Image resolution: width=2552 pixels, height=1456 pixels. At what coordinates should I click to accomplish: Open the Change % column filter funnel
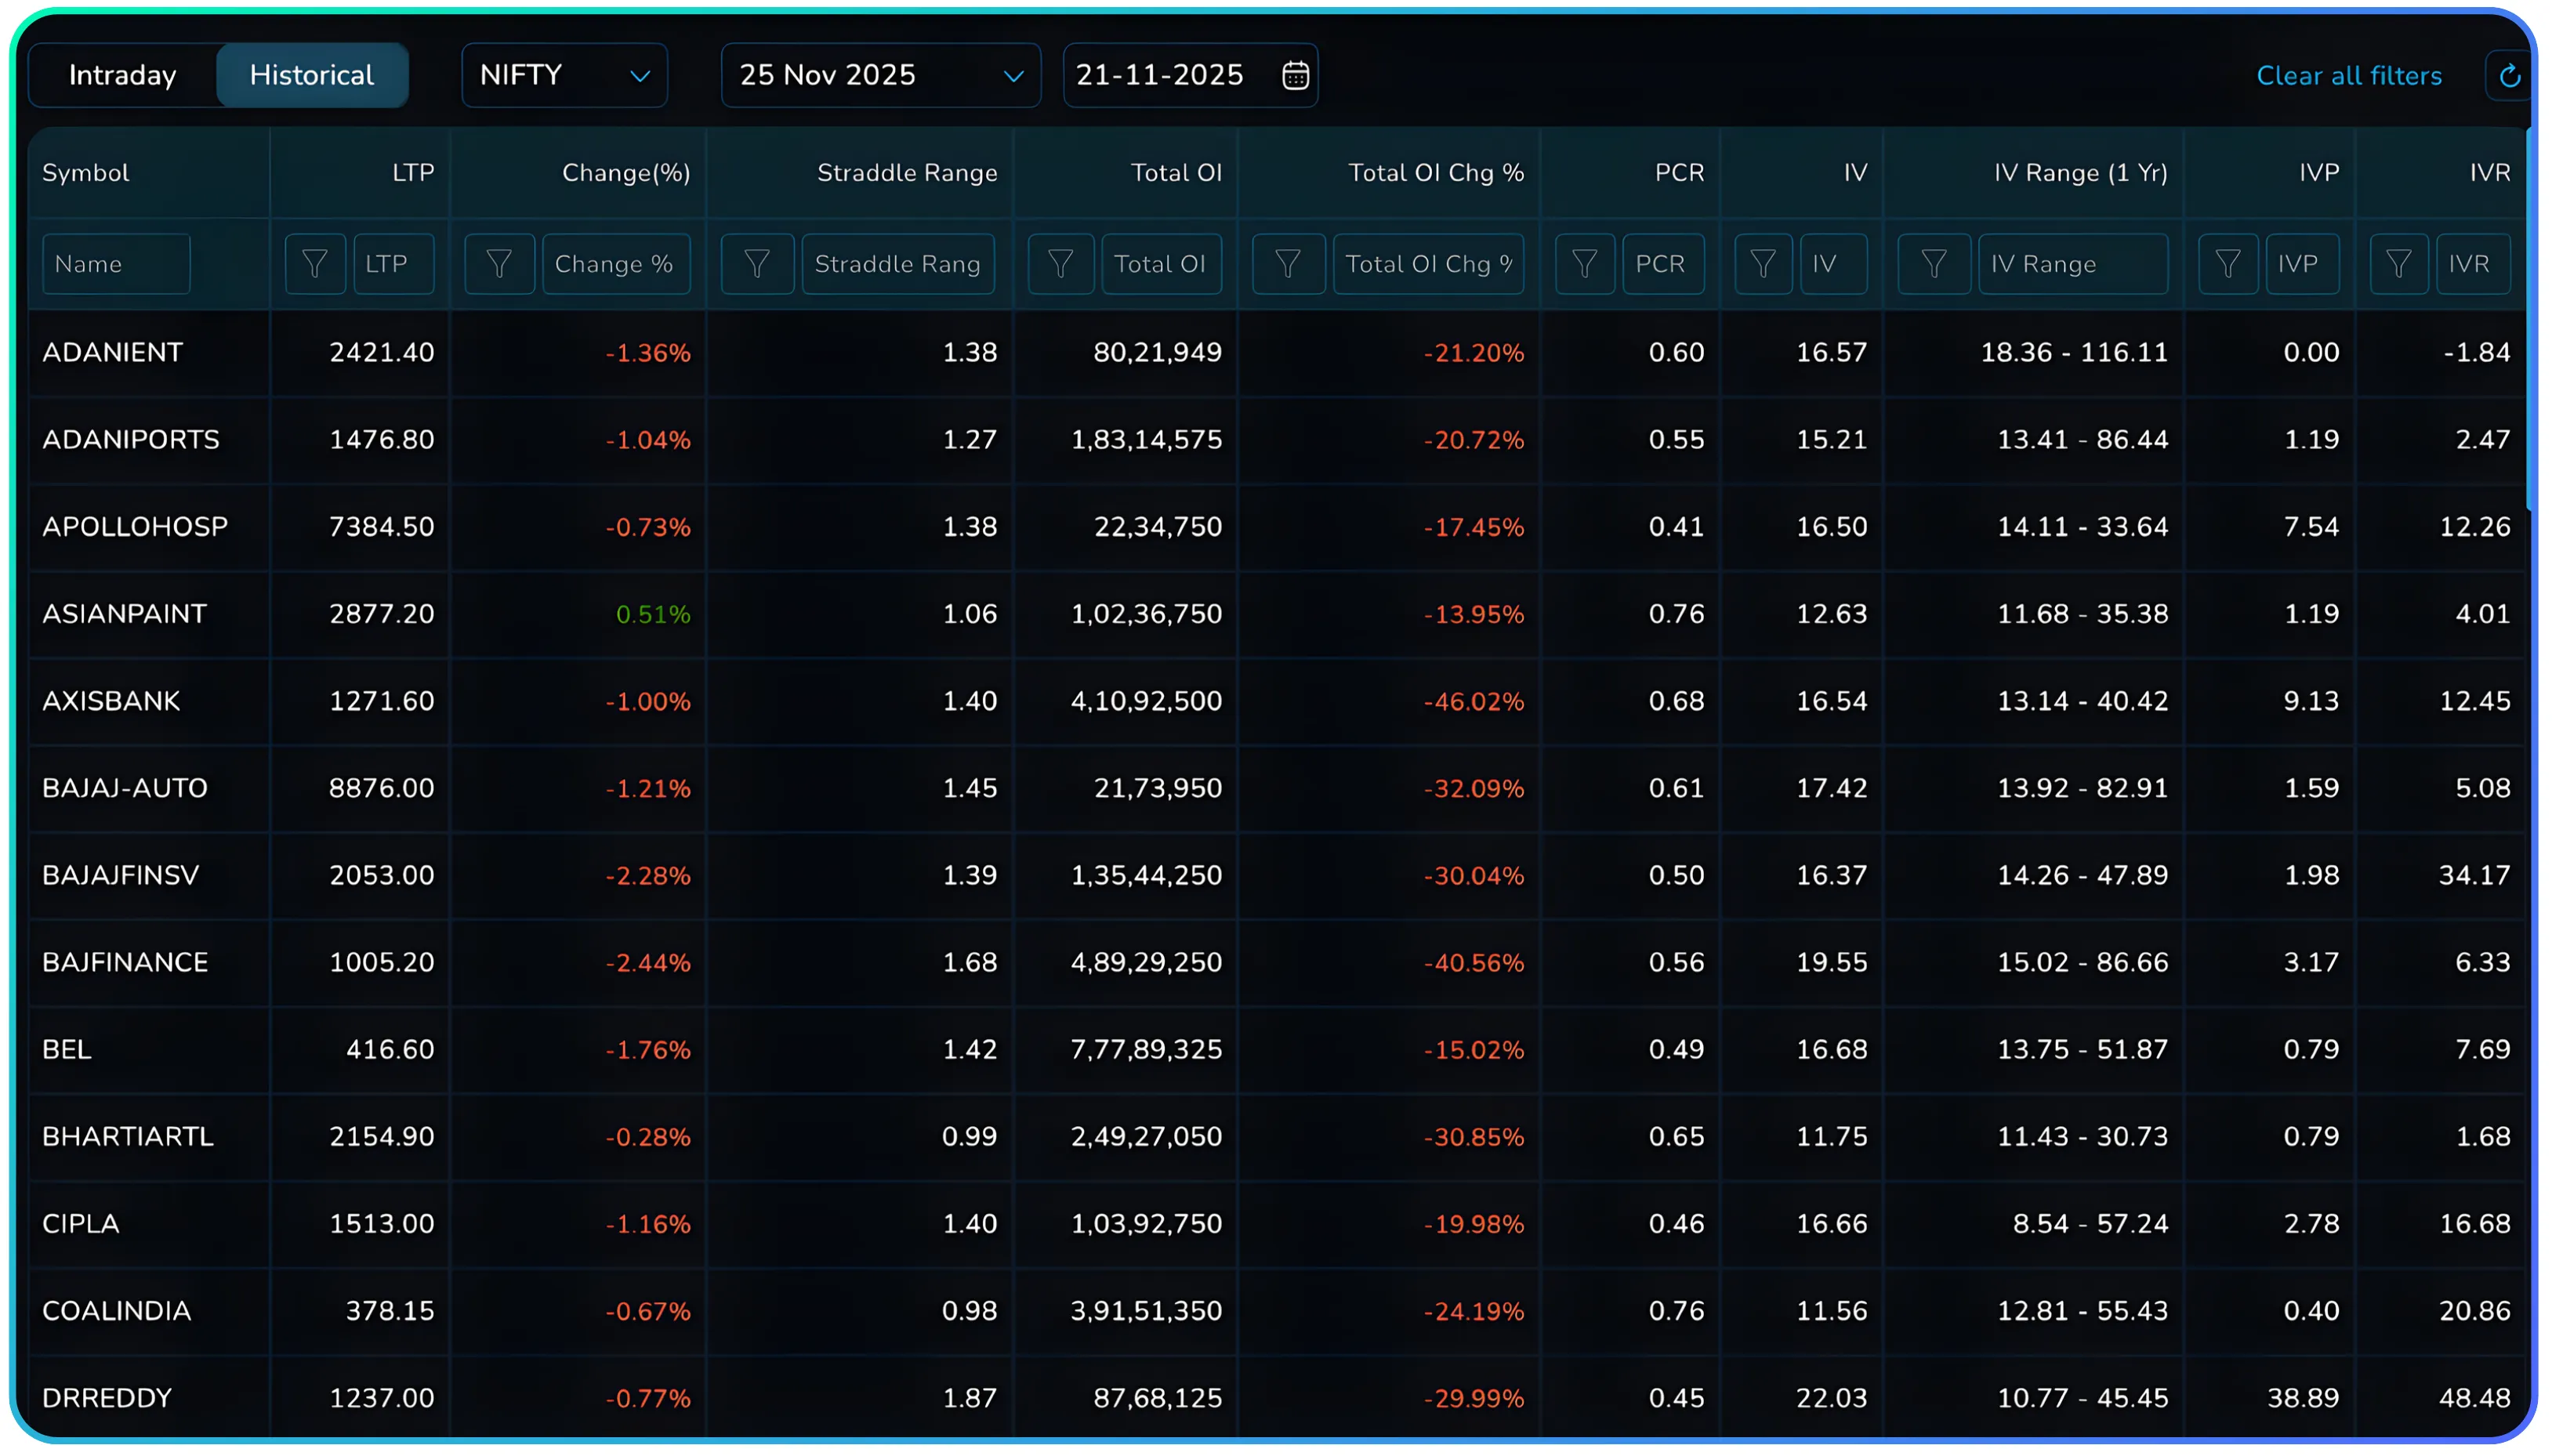point(499,263)
